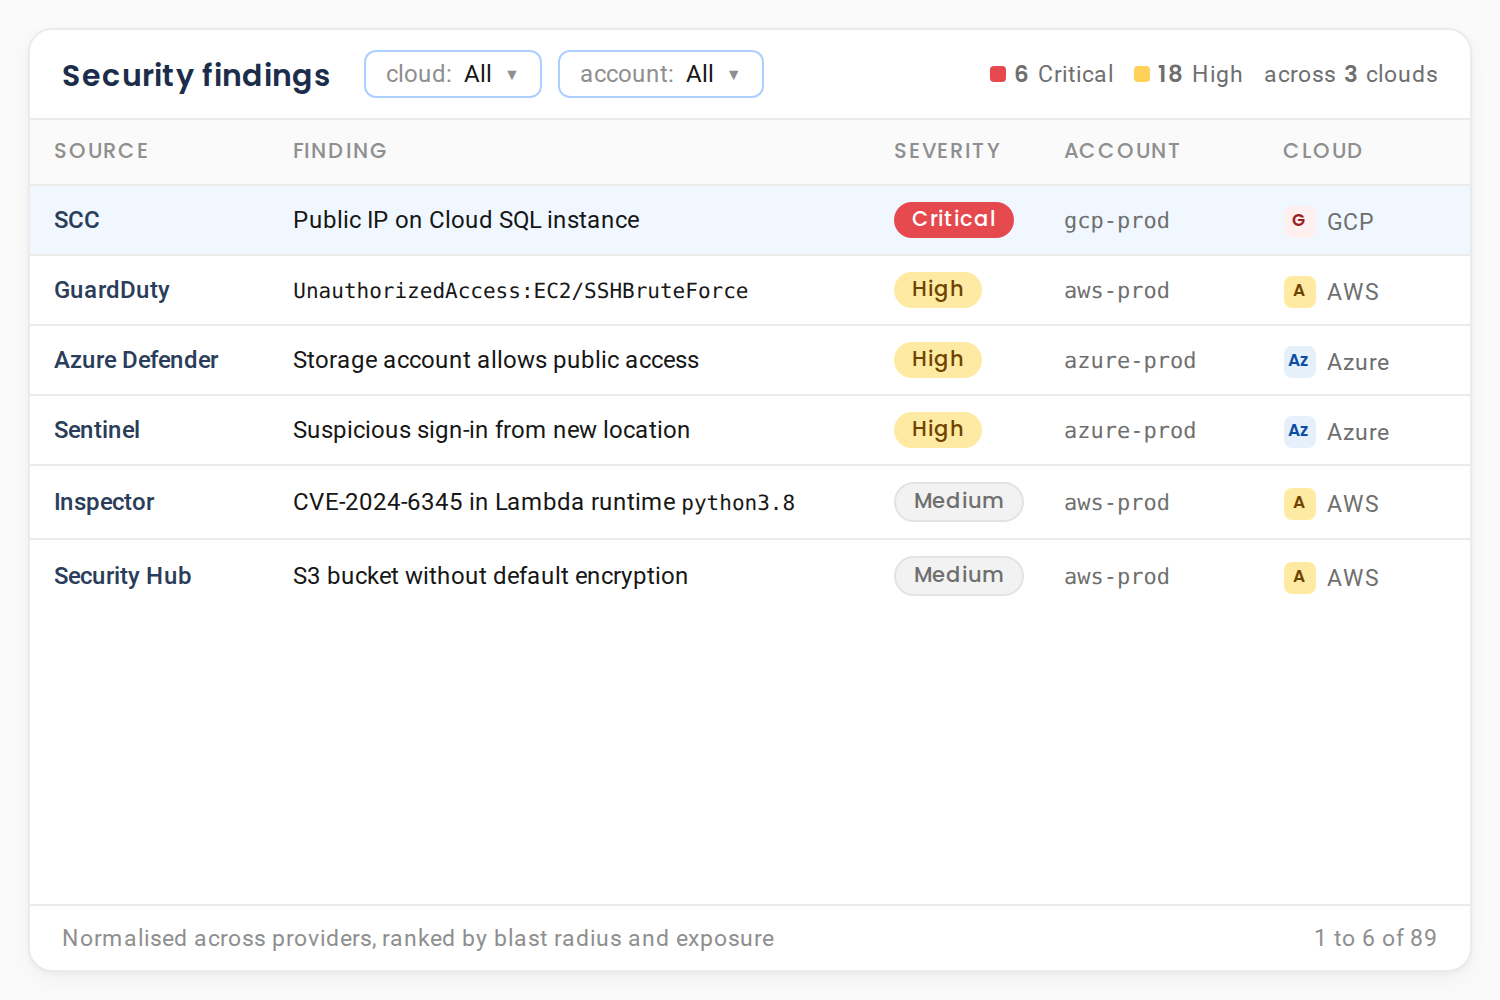Click the 'Security findings' title
The height and width of the screenshot is (1000, 1500).
[x=196, y=75]
